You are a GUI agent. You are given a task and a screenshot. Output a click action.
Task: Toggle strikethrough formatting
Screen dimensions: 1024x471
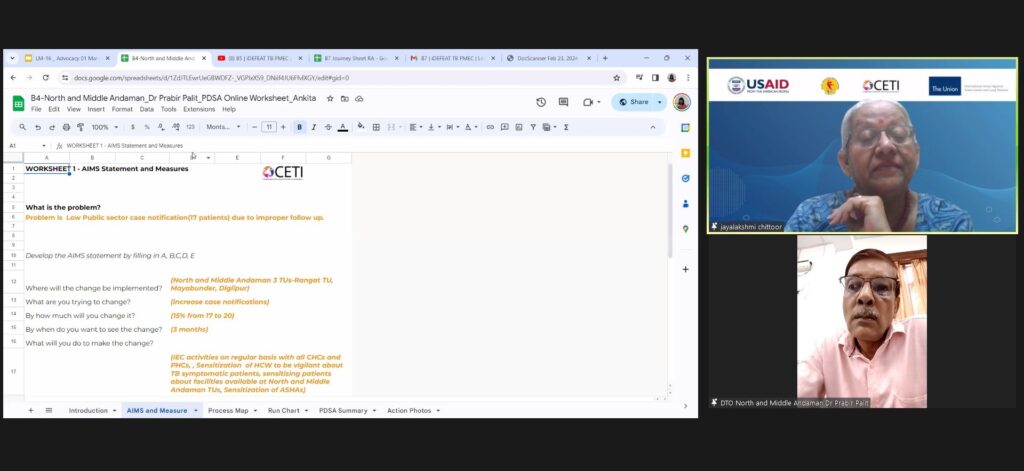tap(327, 127)
